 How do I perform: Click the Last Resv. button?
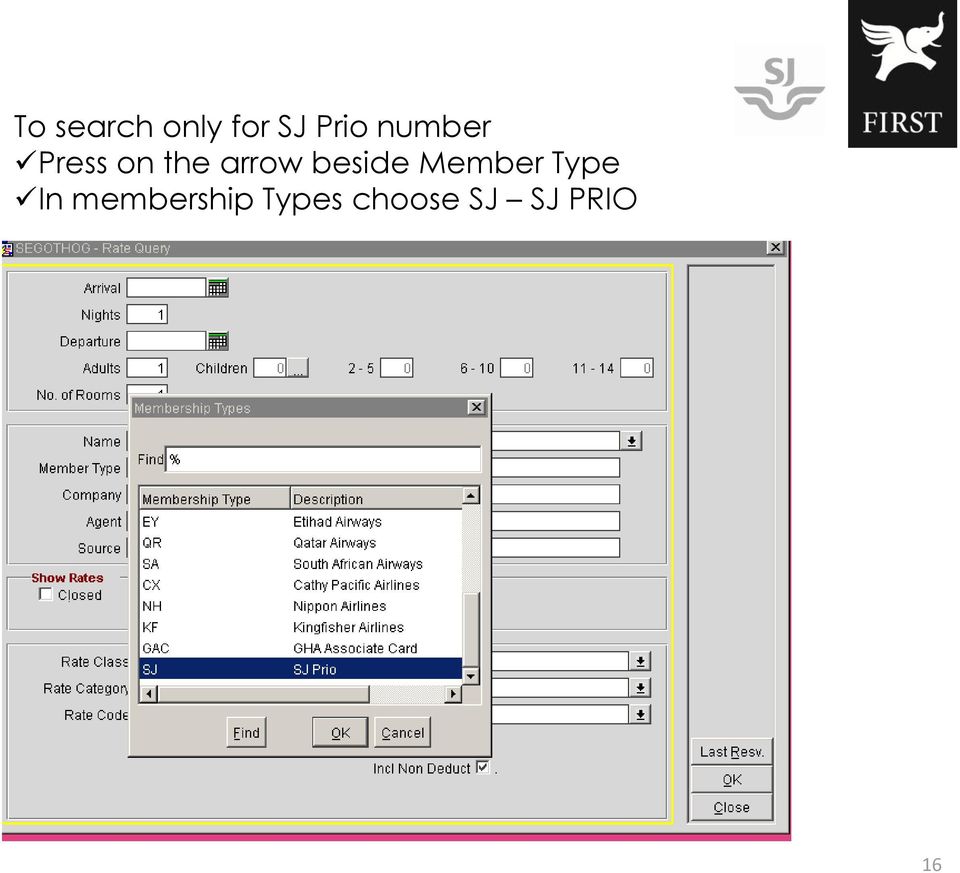point(732,752)
